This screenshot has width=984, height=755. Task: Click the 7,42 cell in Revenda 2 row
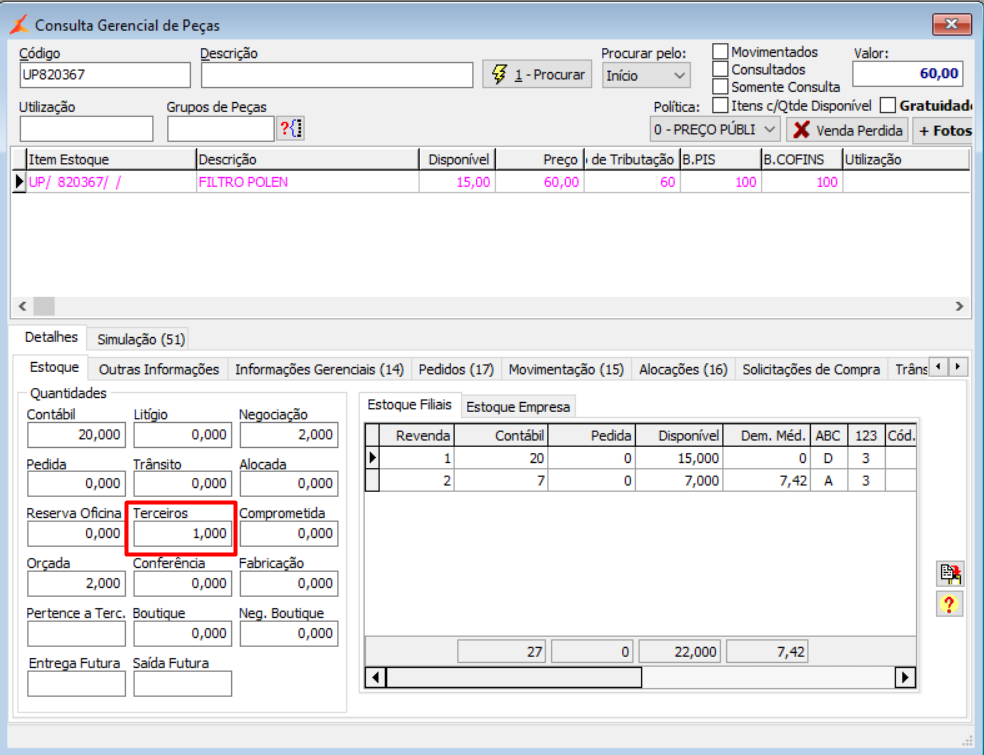(x=766, y=481)
